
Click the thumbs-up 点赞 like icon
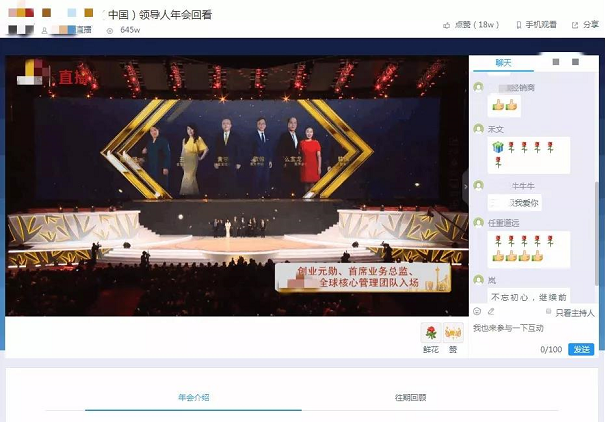[445, 24]
